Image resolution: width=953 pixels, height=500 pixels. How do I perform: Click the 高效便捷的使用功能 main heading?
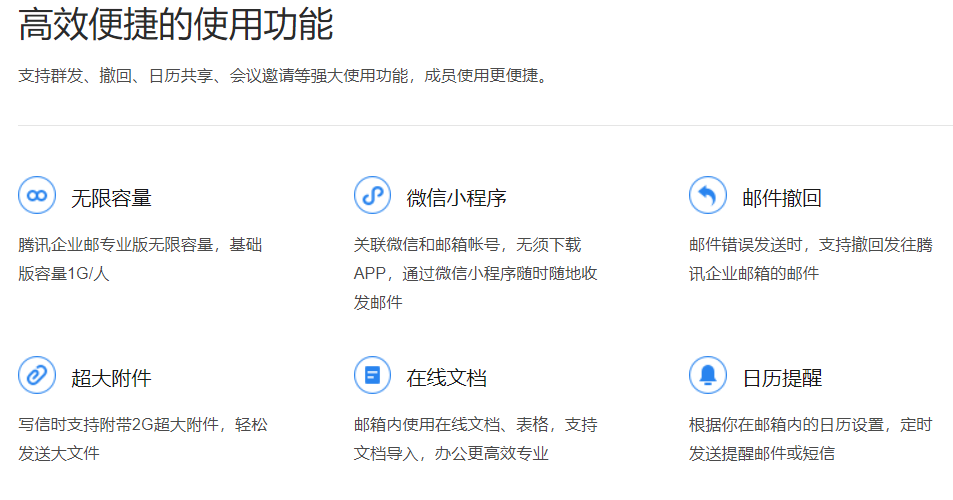coord(176,26)
